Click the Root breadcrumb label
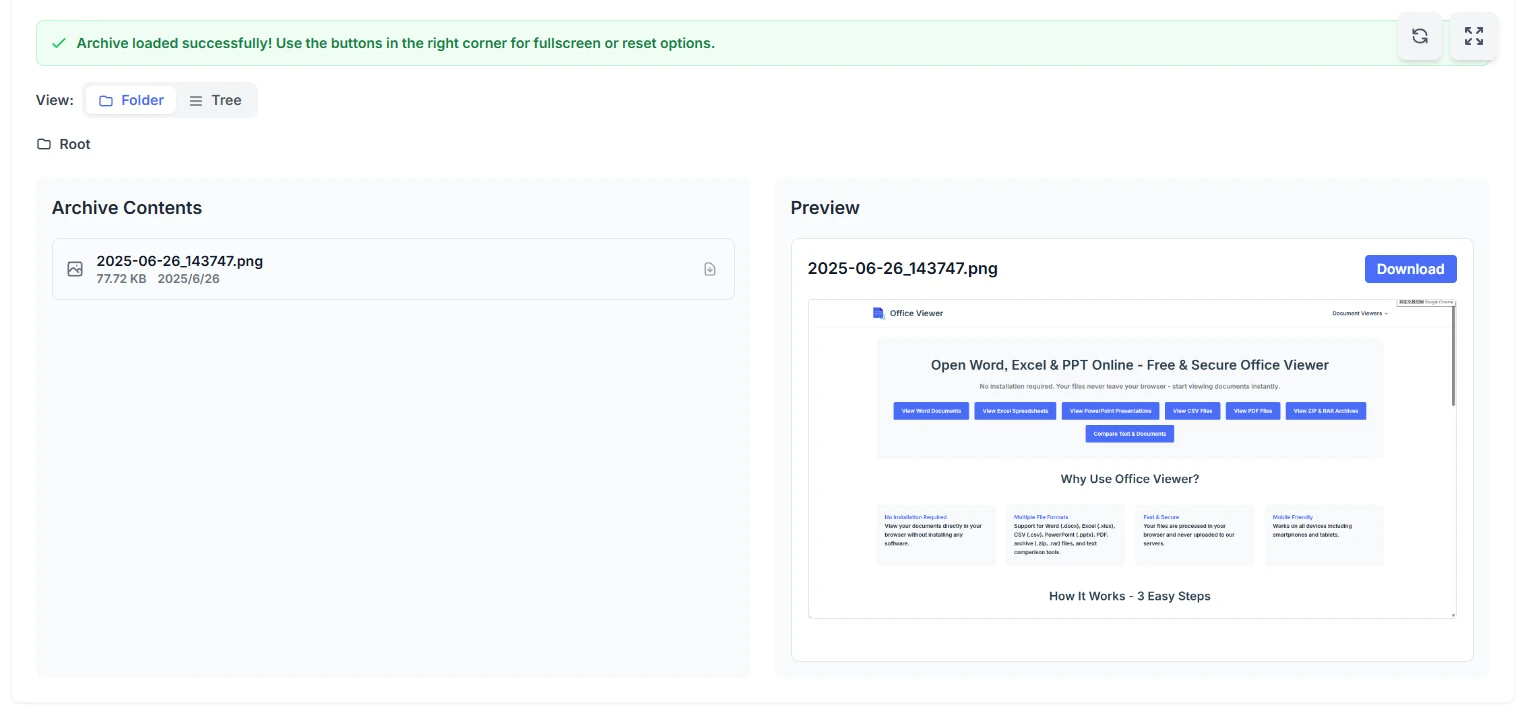The width and height of the screenshot is (1540, 722). [x=75, y=144]
